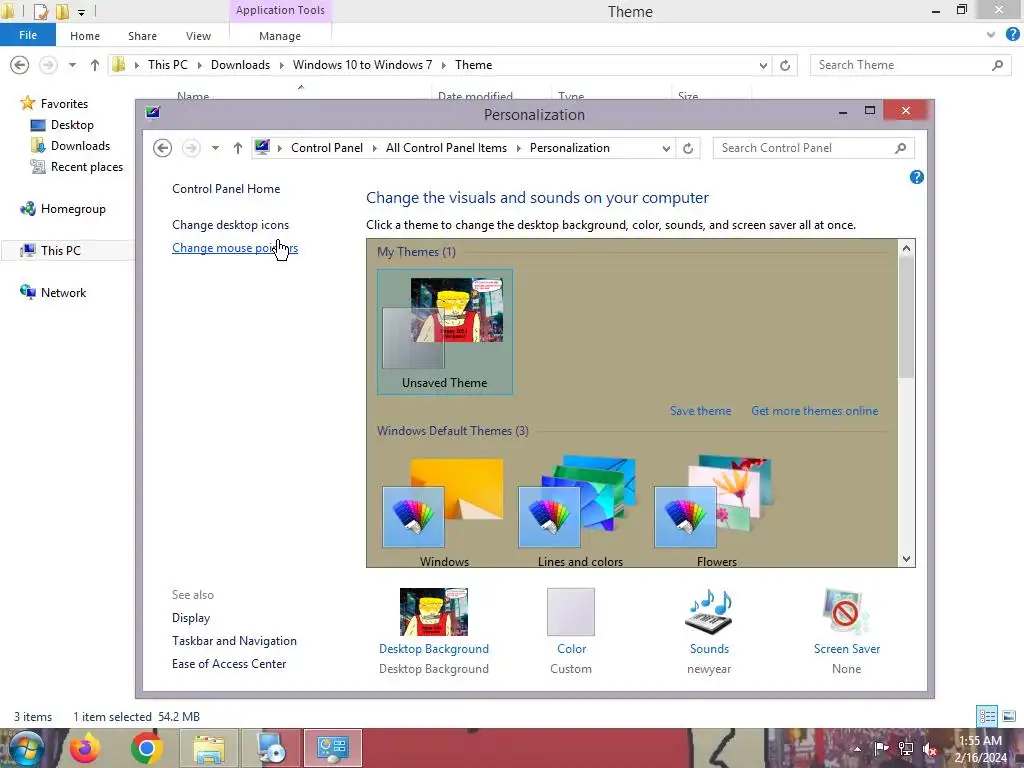Expand Personalization address bar dropdown
The height and width of the screenshot is (768, 1024).
(x=665, y=148)
